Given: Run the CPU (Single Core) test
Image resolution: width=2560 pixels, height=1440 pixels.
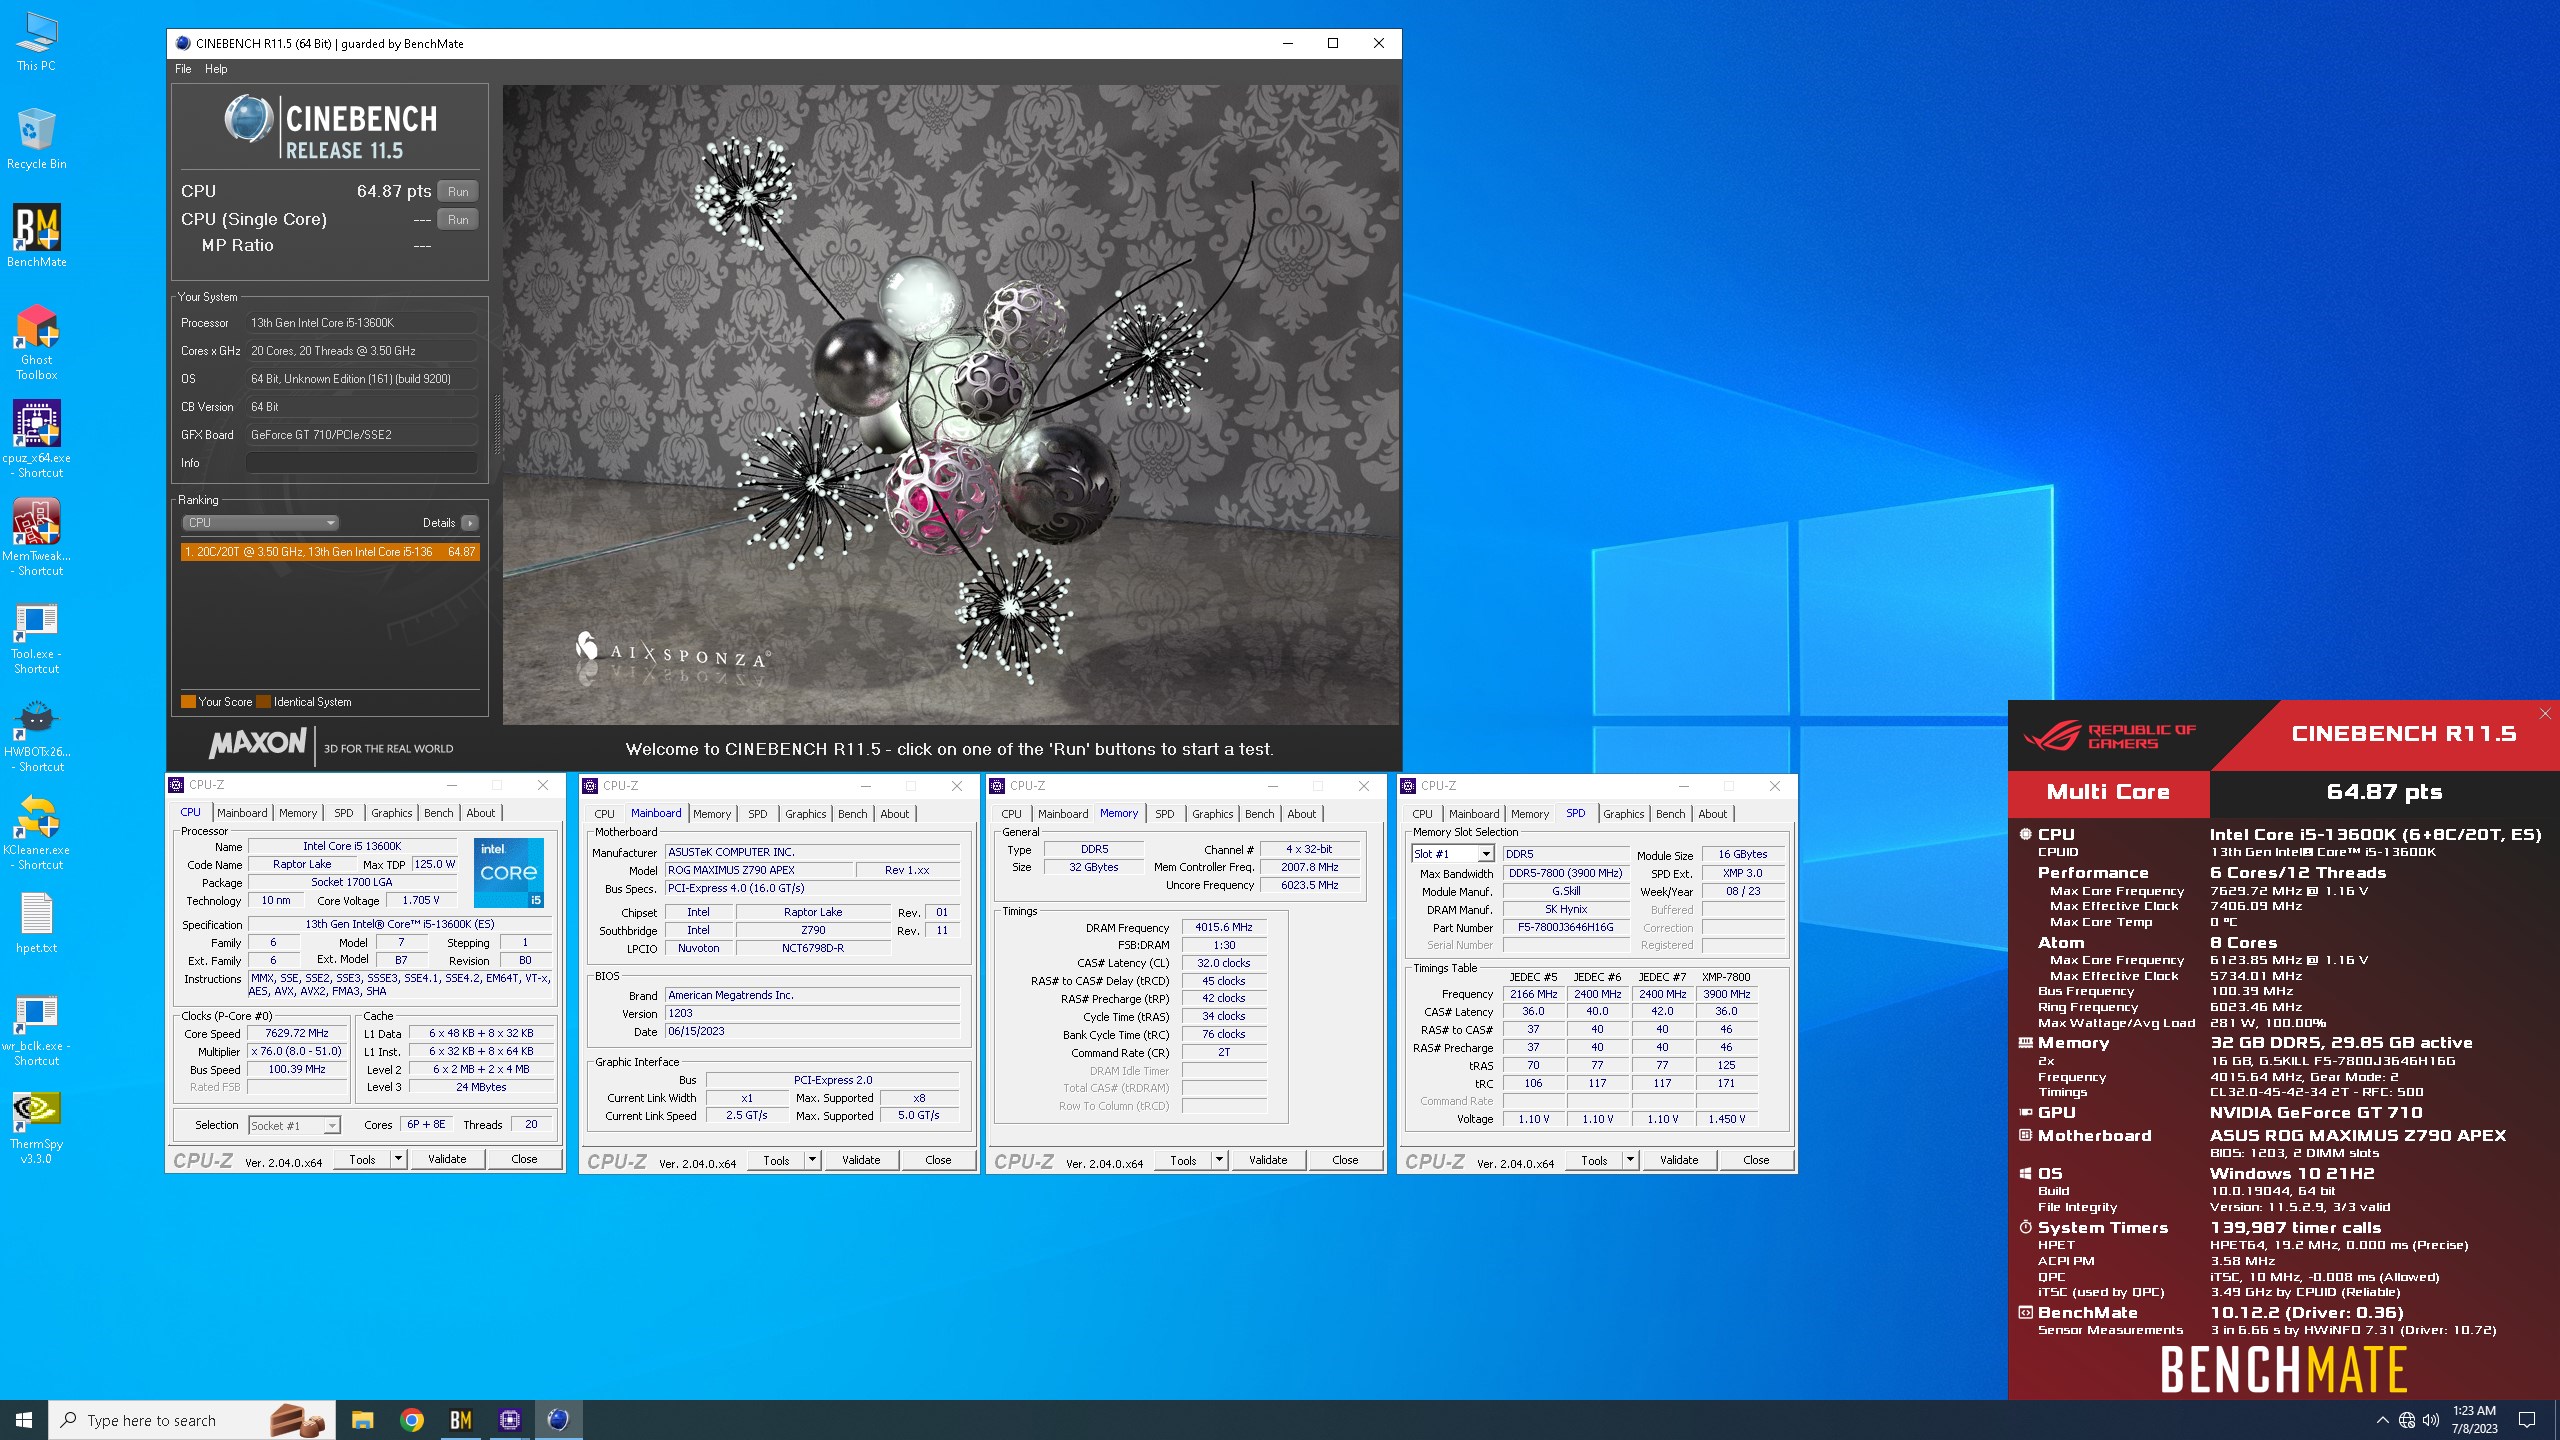Looking at the screenshot, I should tap(458, 219).
